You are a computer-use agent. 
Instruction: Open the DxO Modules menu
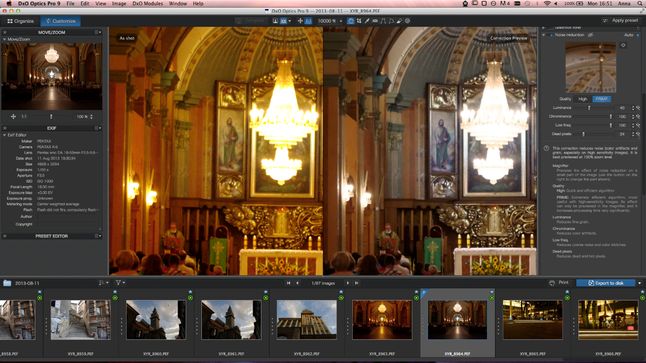coord(147,3)
